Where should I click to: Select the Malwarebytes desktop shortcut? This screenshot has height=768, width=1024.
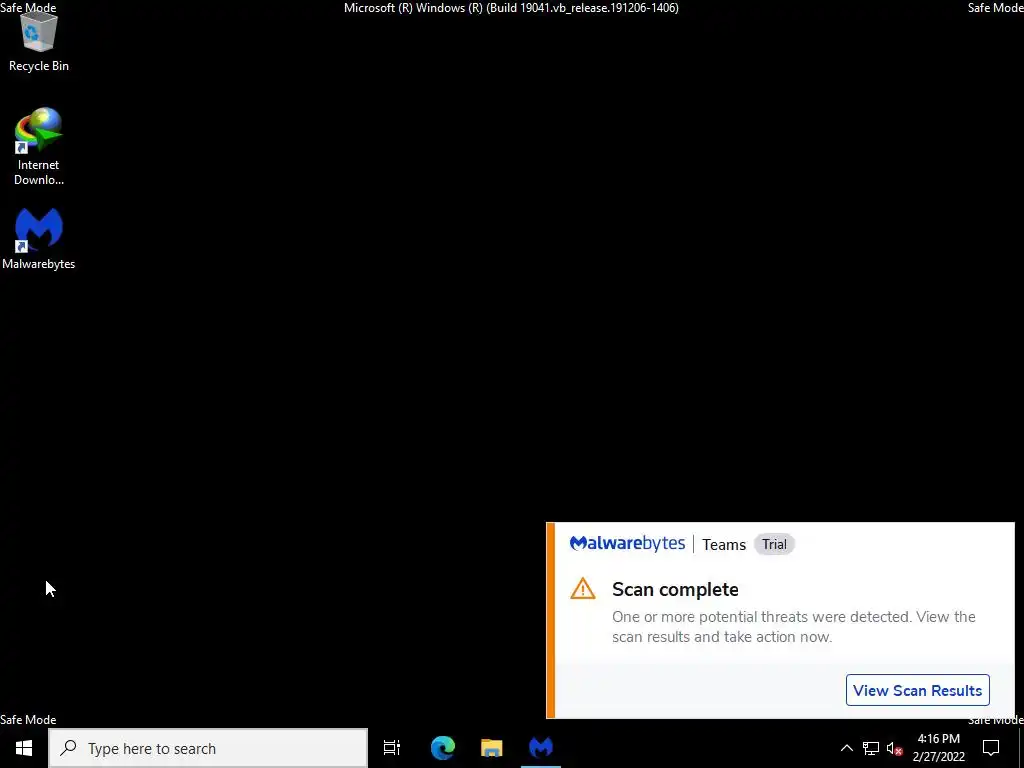pos(39,239)
